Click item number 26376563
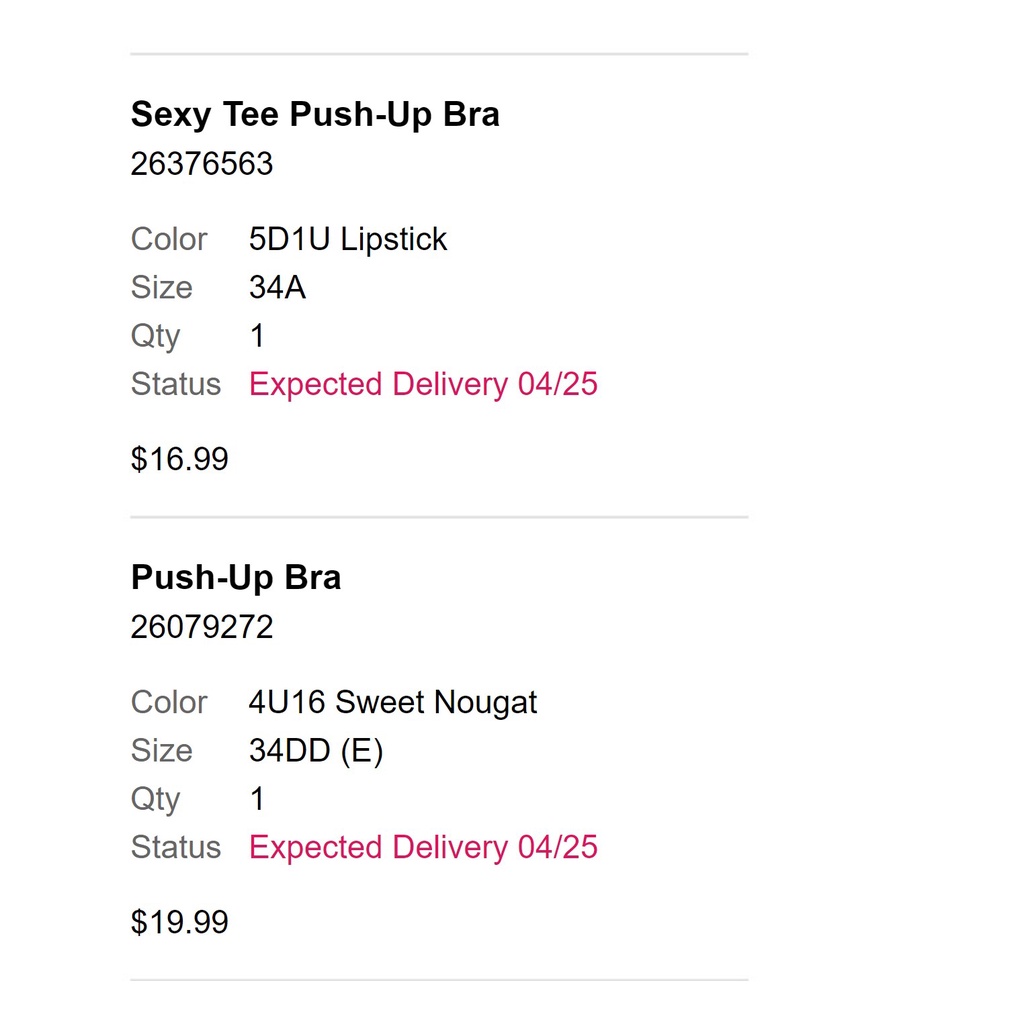Viewport: 1024px width, 1024px height. [201, 164]
